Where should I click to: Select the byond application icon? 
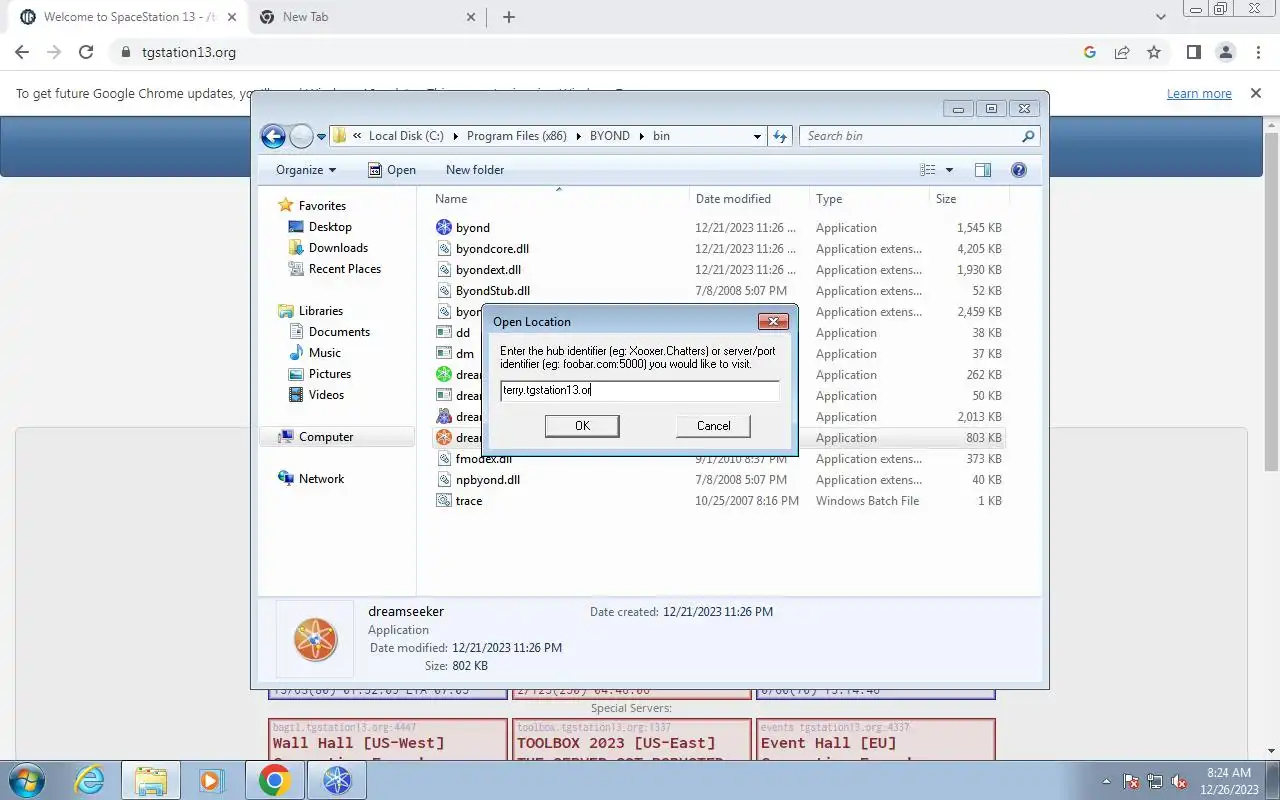444,227
